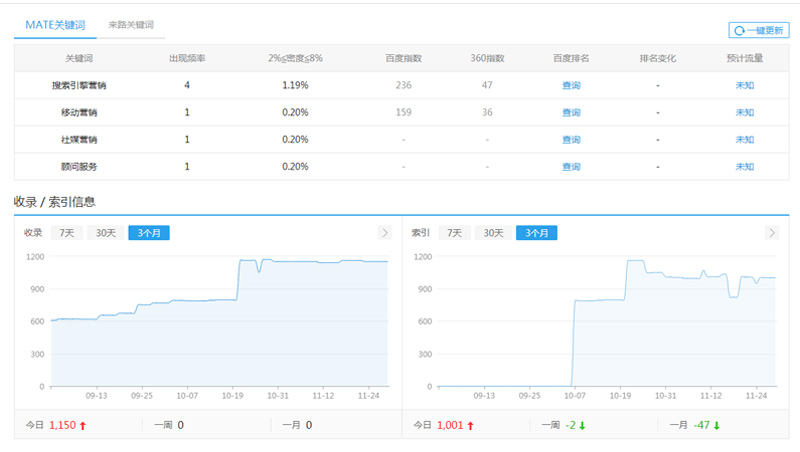Select 3个月 range in 索引 chart
Screen dimensions: 800x452
coord(537,233)
